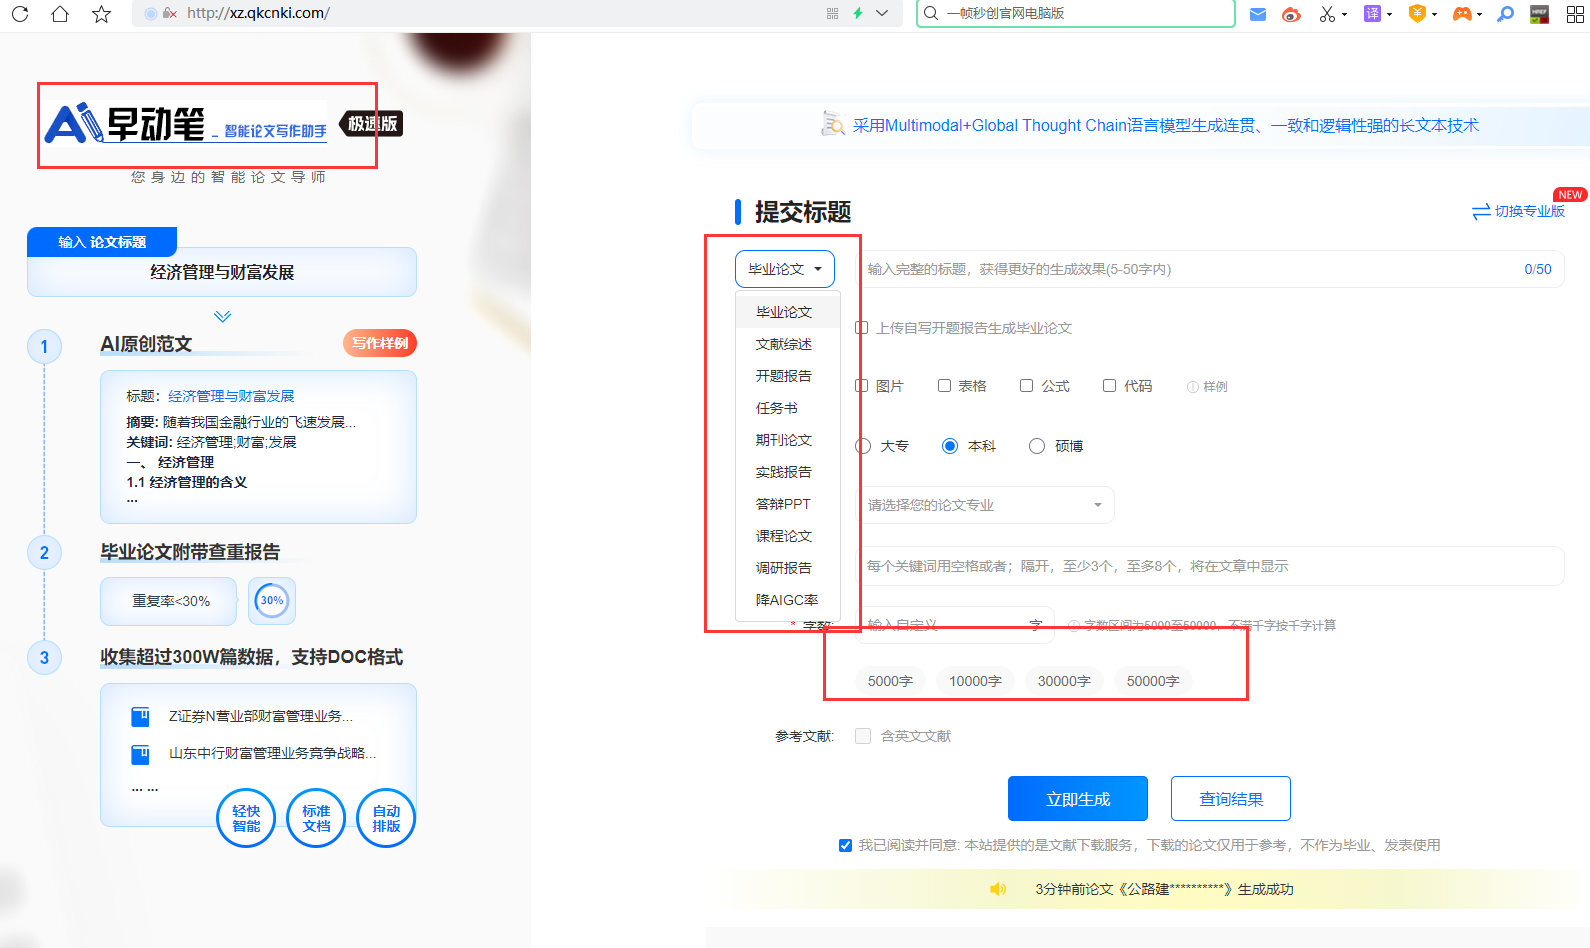Enable the 代码 checkbox
The image size is (1590, 948).
coord(1109,386)
